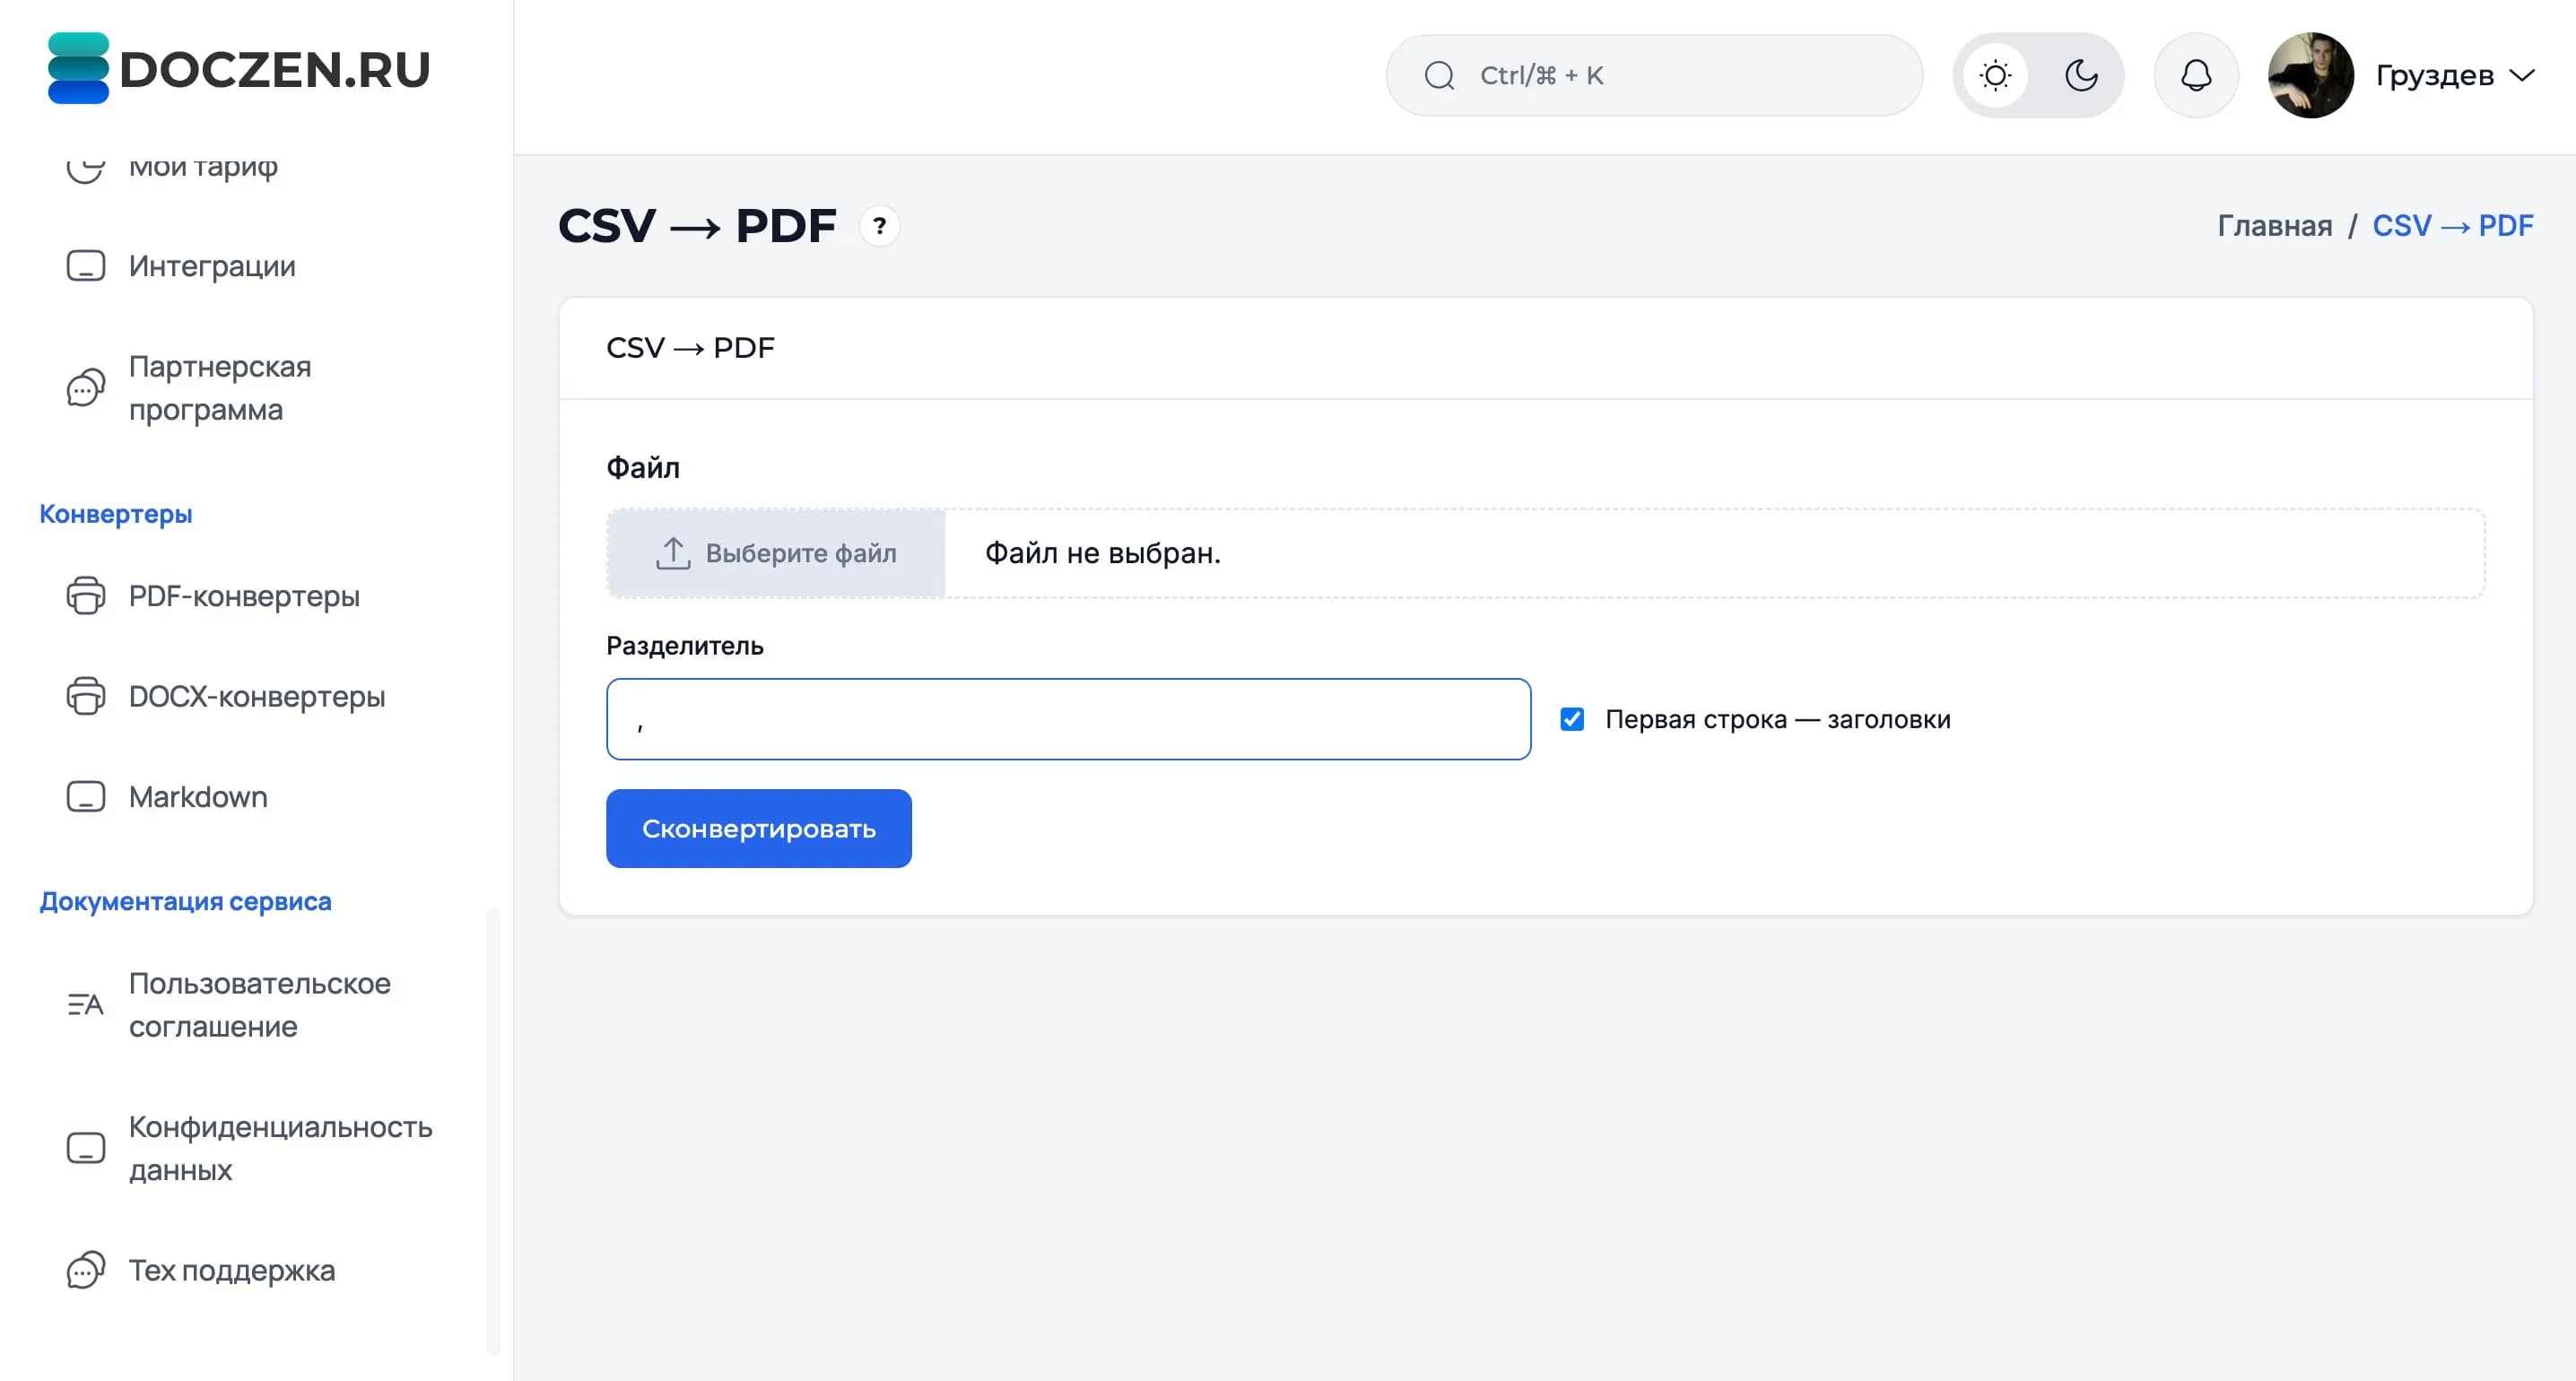This screenshot has width=2576, height=1381.
Task: Switch to light theme sun icon
Action: [x=1995, y=75]
